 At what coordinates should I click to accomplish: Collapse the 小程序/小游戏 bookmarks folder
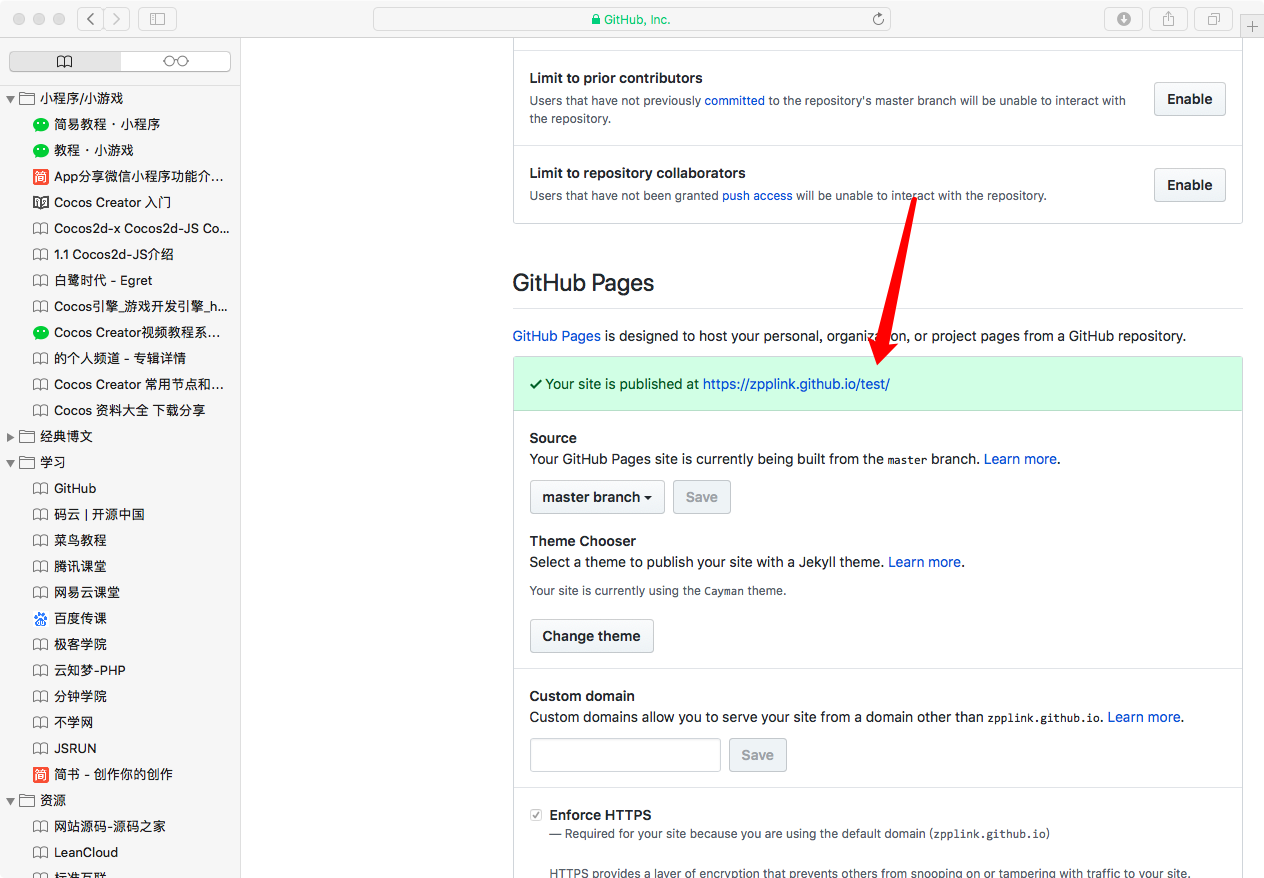pos(11,99)
